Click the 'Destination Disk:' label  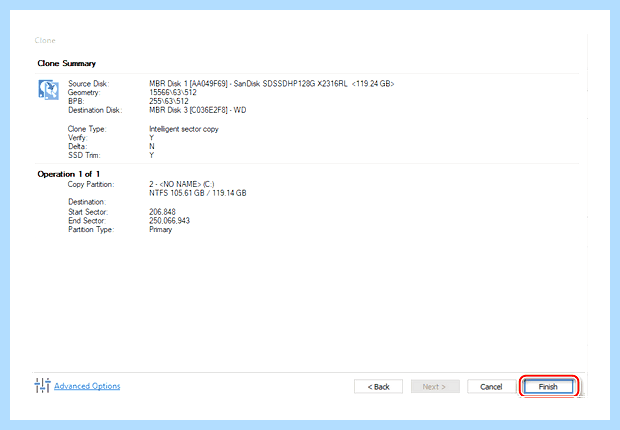(95, 110)
